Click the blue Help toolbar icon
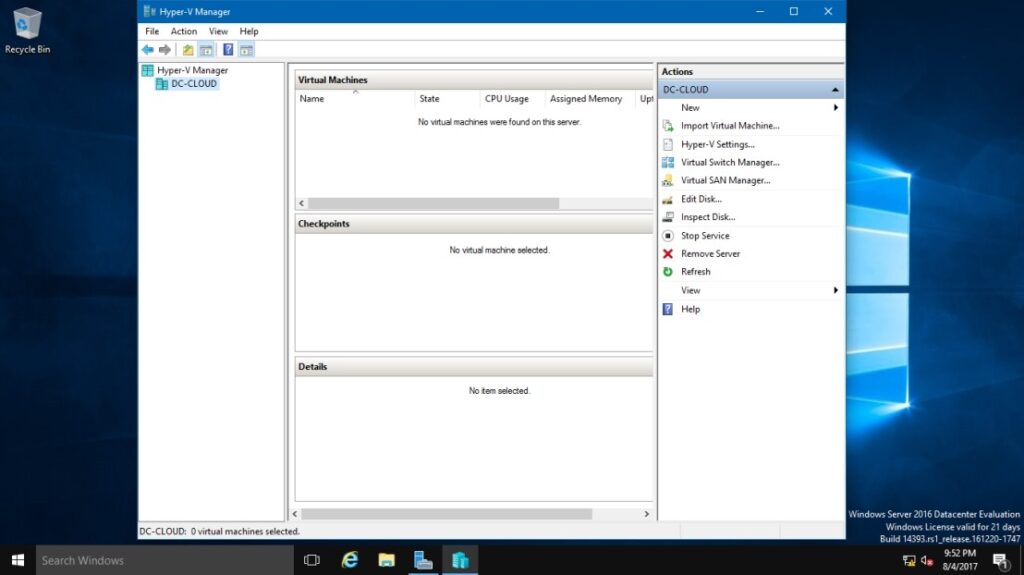This screenshot has height=575, width=1024. coord(228,50)
